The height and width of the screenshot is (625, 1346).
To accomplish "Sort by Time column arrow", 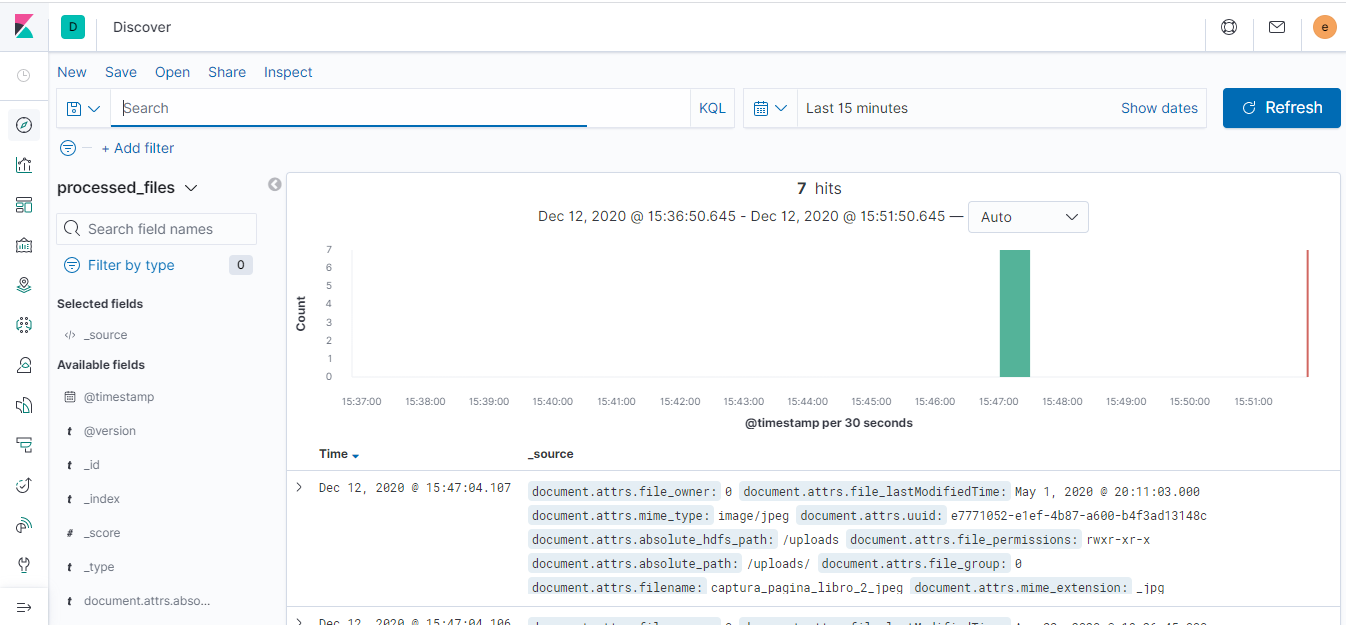I will pyautogui.click(x=355, y=456).
